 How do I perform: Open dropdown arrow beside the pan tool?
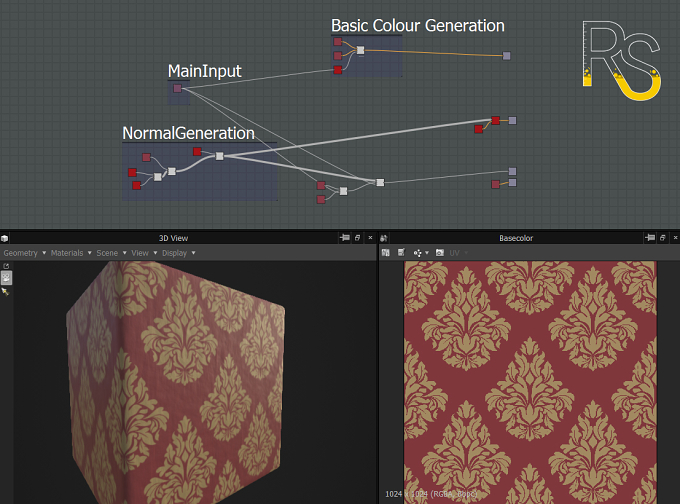[x=427, y=252]
